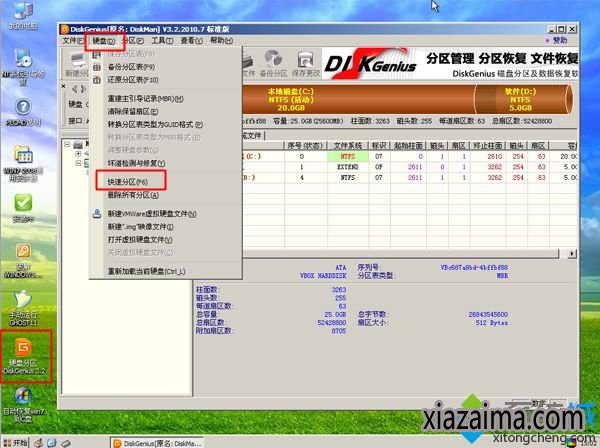Open the 文件(F) menu

pyautogui.click(x=73, y=40)
